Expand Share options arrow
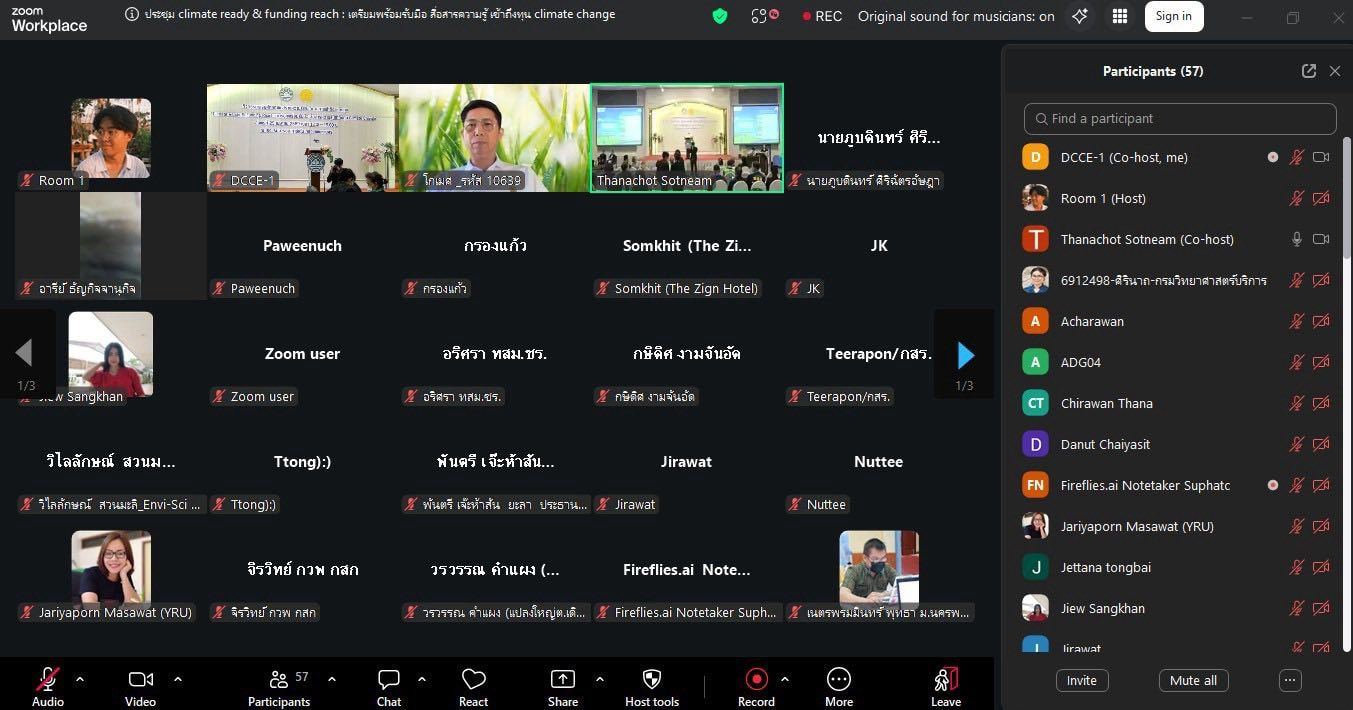 (600, 679)
